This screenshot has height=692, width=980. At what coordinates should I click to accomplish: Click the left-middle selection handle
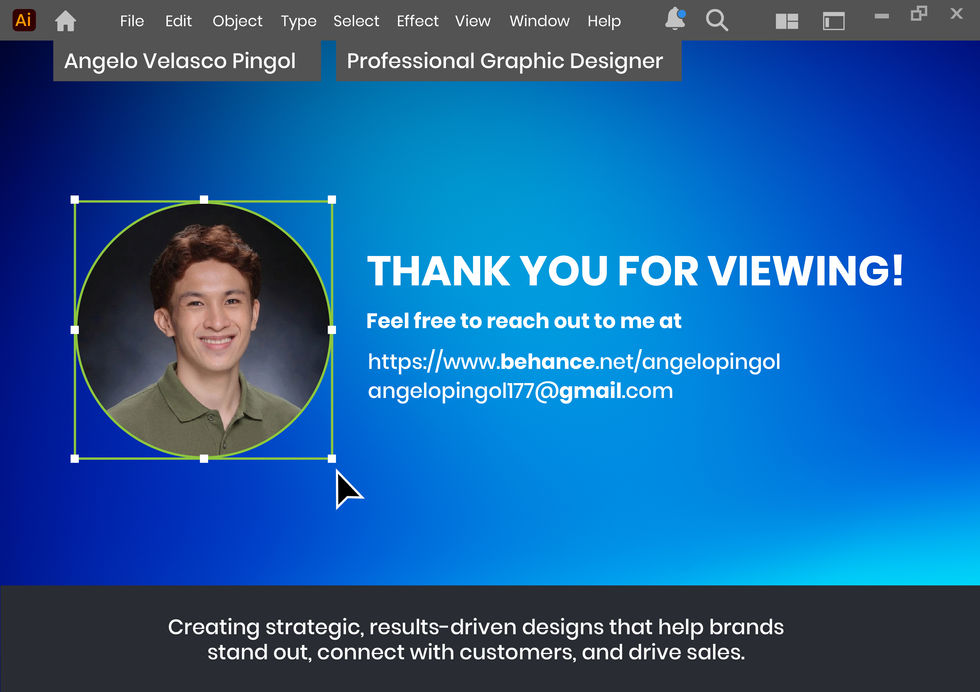click(x=75, y=329)
